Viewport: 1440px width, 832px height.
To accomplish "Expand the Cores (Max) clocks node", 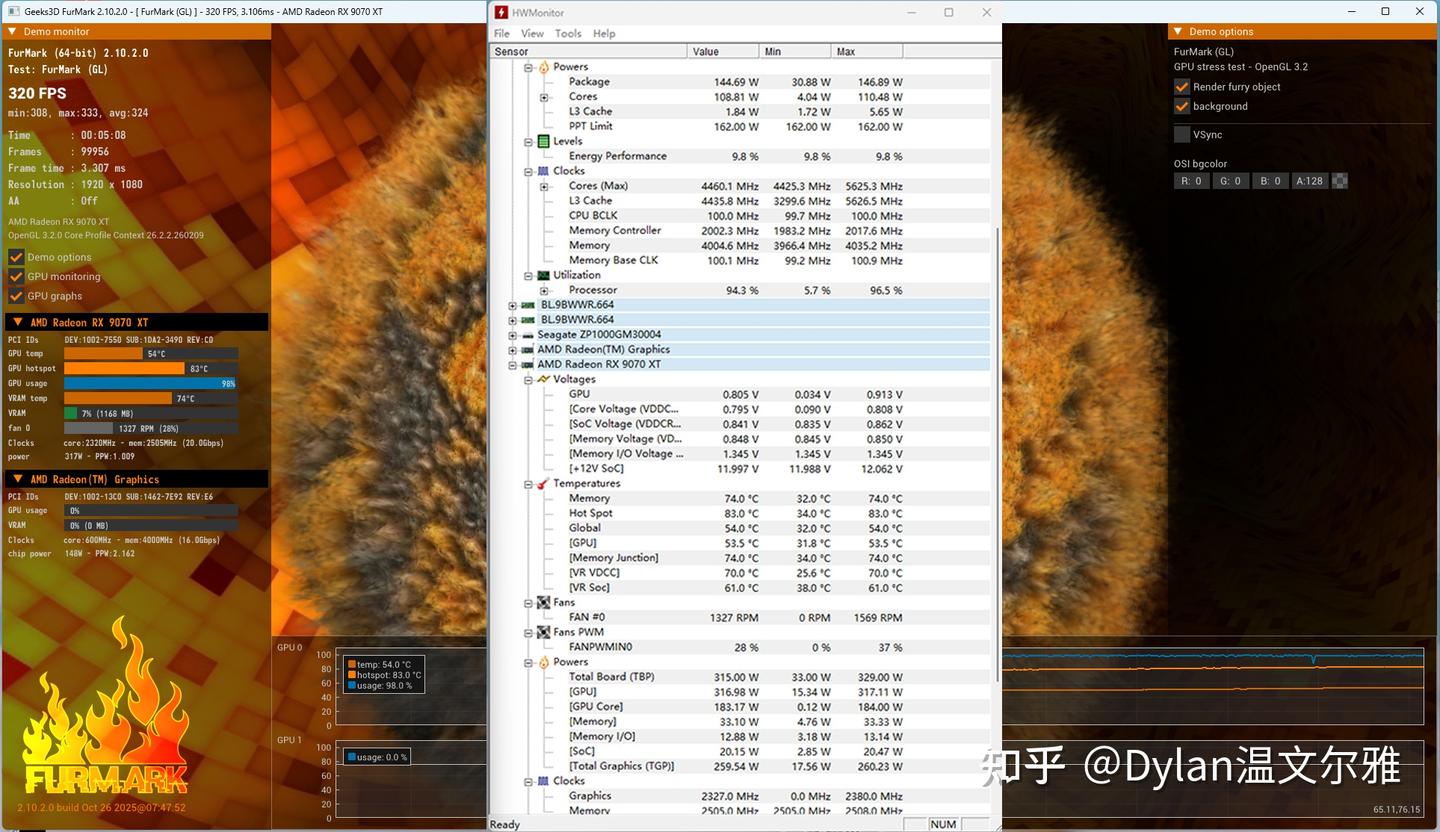I will (544, 186).
